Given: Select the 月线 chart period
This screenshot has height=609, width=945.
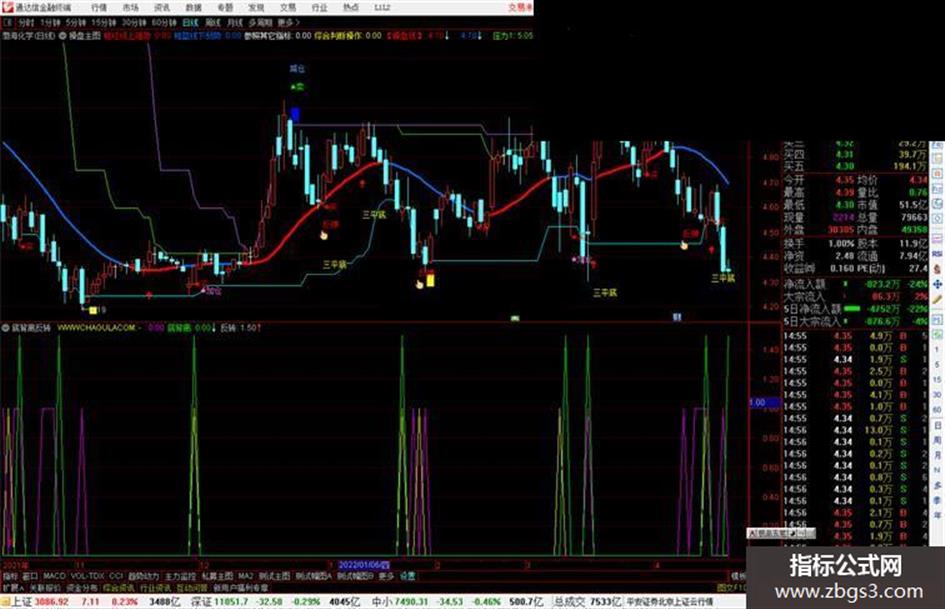Looking at the screenshot, I should coord(234,23).
